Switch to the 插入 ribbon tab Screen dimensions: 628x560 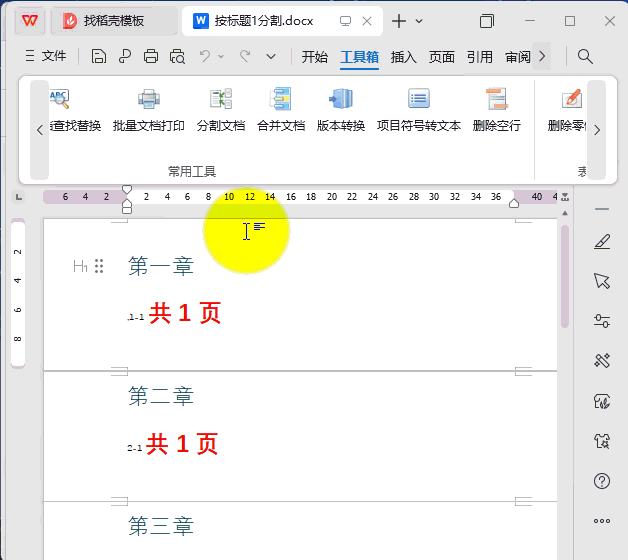pos(404,57)
